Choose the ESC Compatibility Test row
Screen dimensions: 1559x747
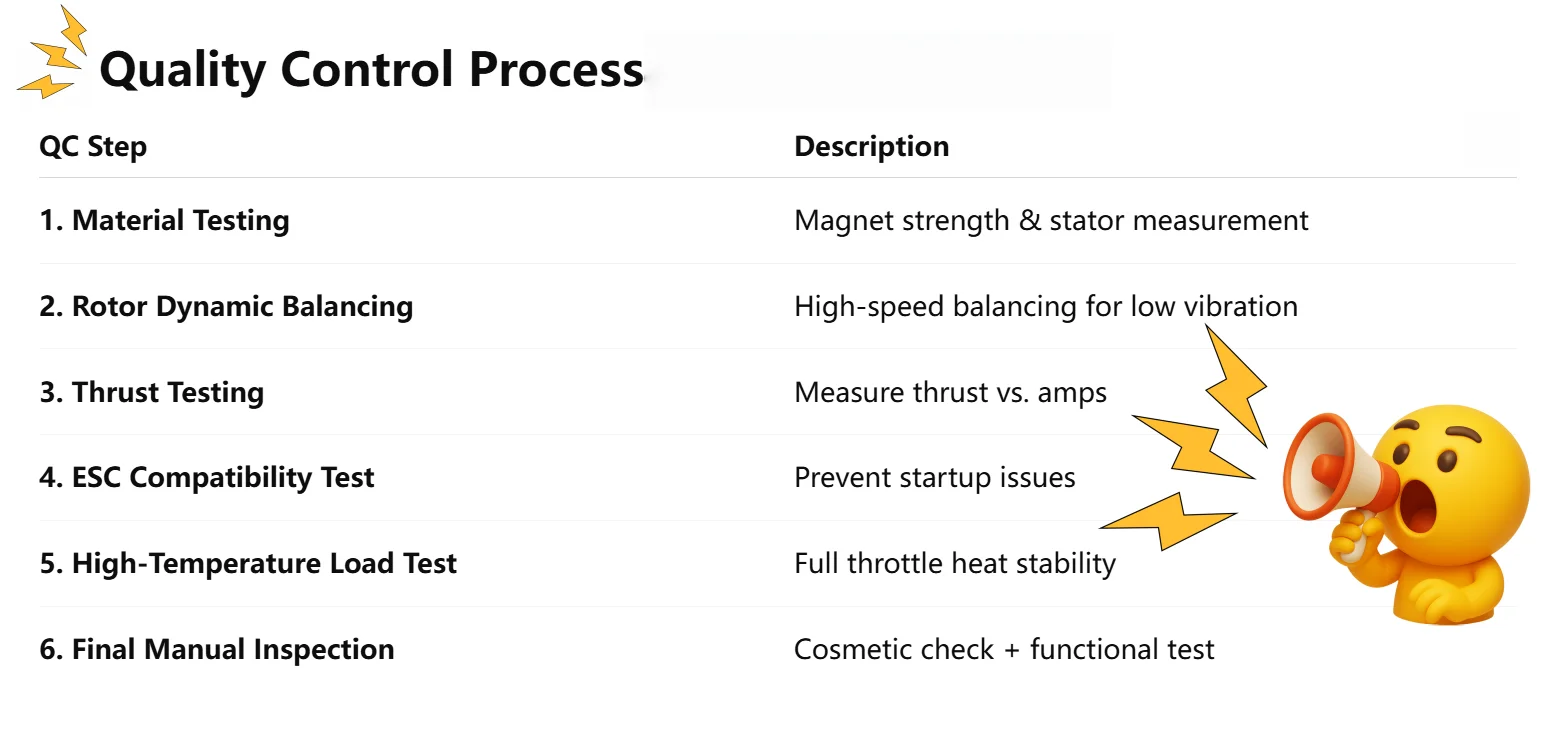pos(207,477)
